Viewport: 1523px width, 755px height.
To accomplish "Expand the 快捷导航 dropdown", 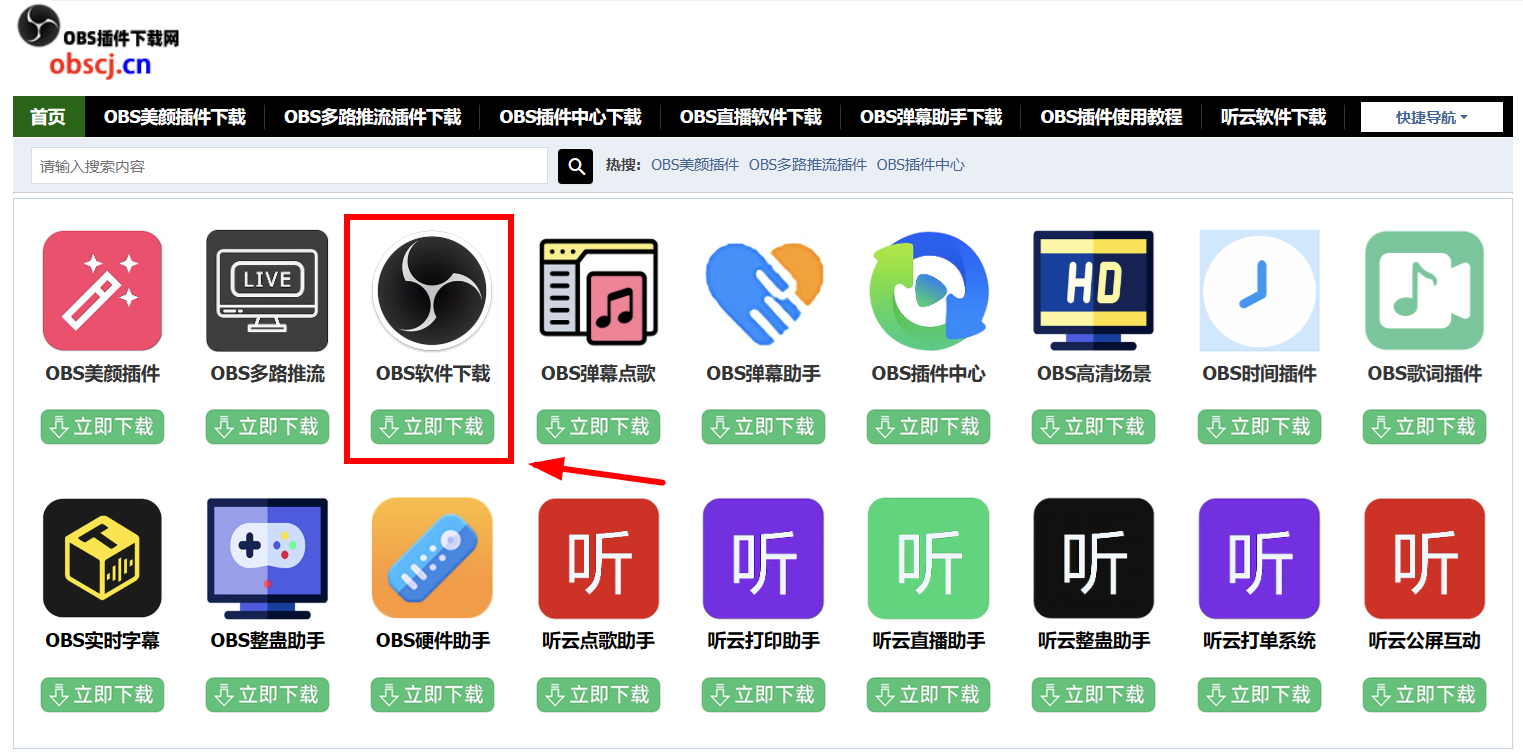I will (x=1431, y=117).
